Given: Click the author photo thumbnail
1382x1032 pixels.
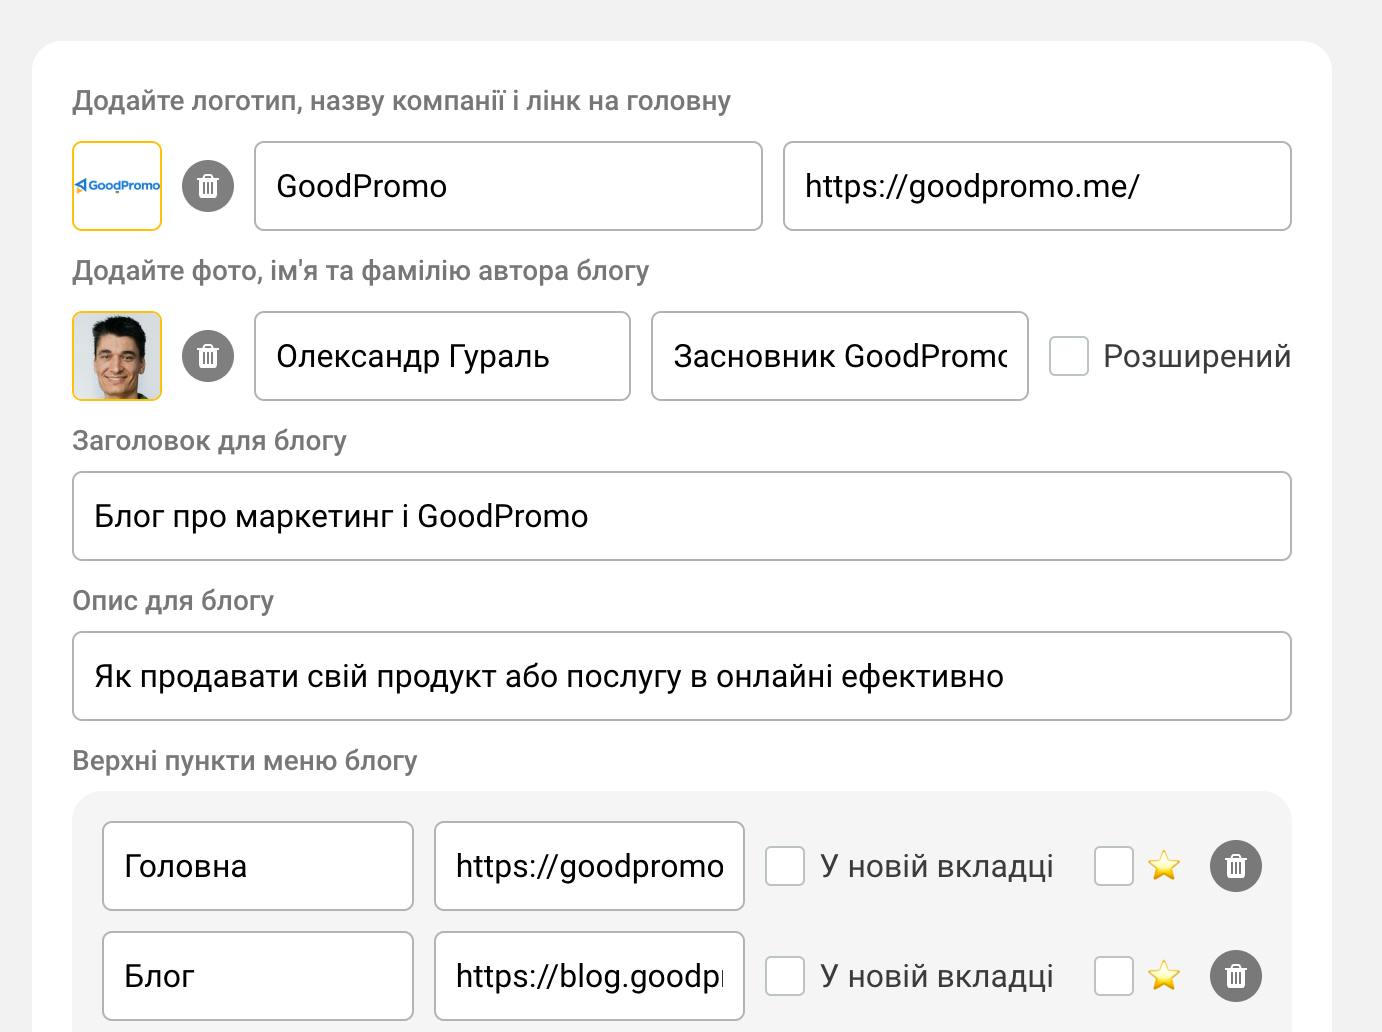Looking at the screenshot, I should 117,356.
